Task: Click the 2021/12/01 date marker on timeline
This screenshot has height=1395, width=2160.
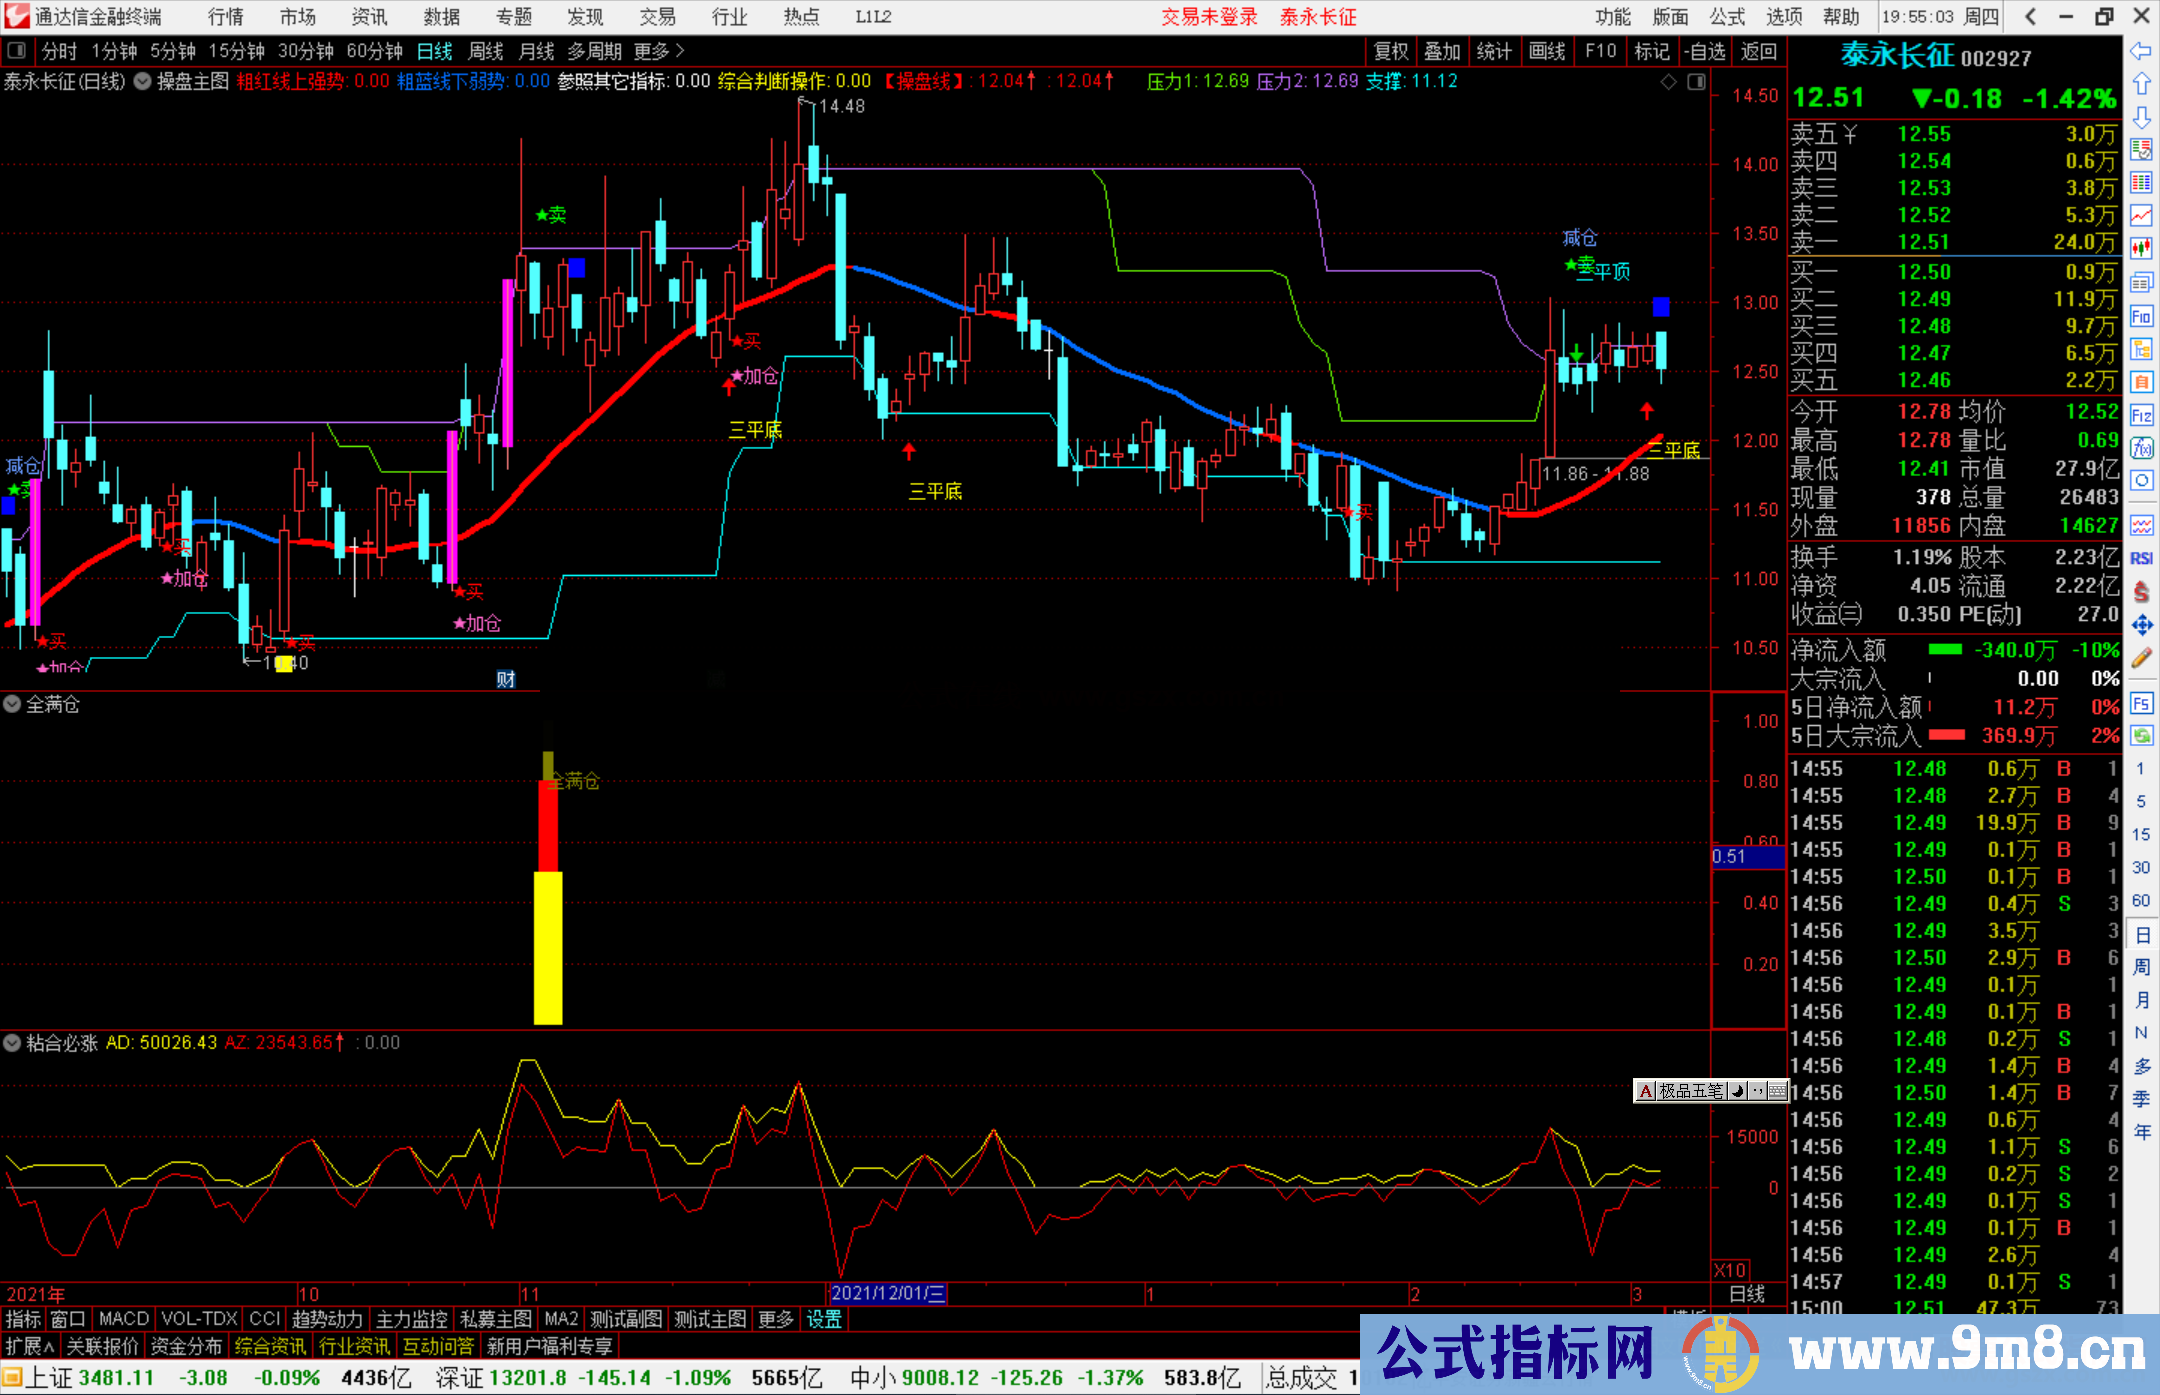Action: coord(888,1293)
